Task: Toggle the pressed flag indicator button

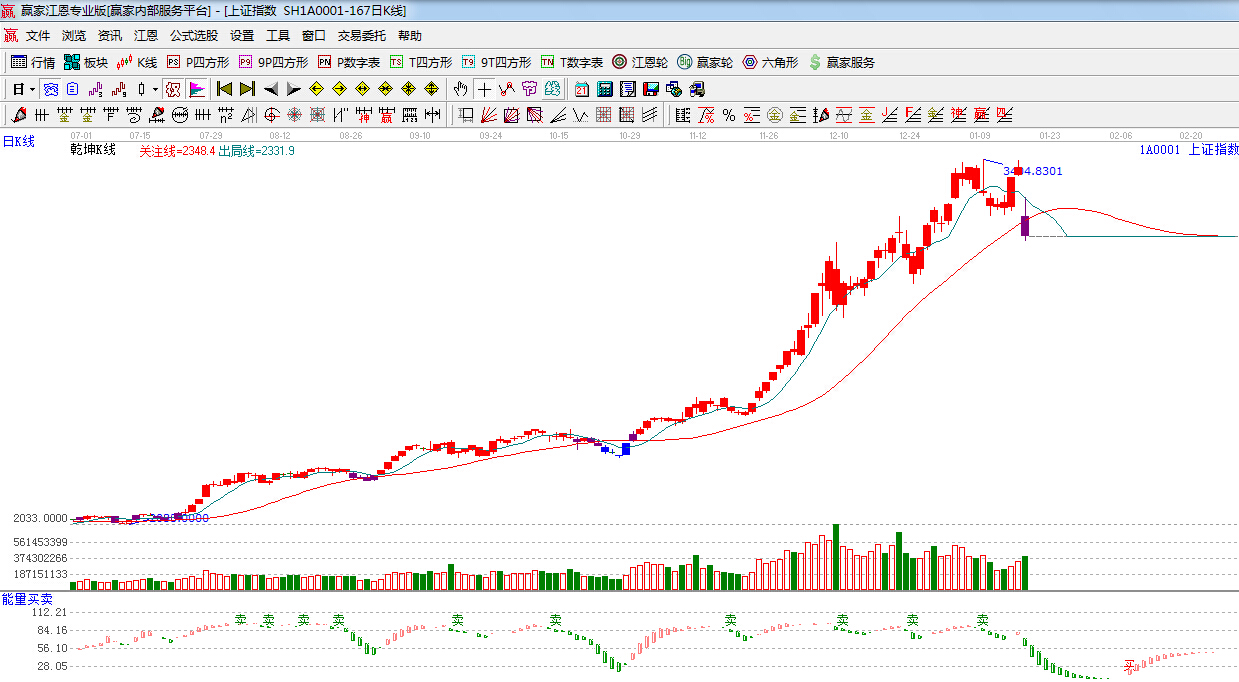Action: click(196, 89)
